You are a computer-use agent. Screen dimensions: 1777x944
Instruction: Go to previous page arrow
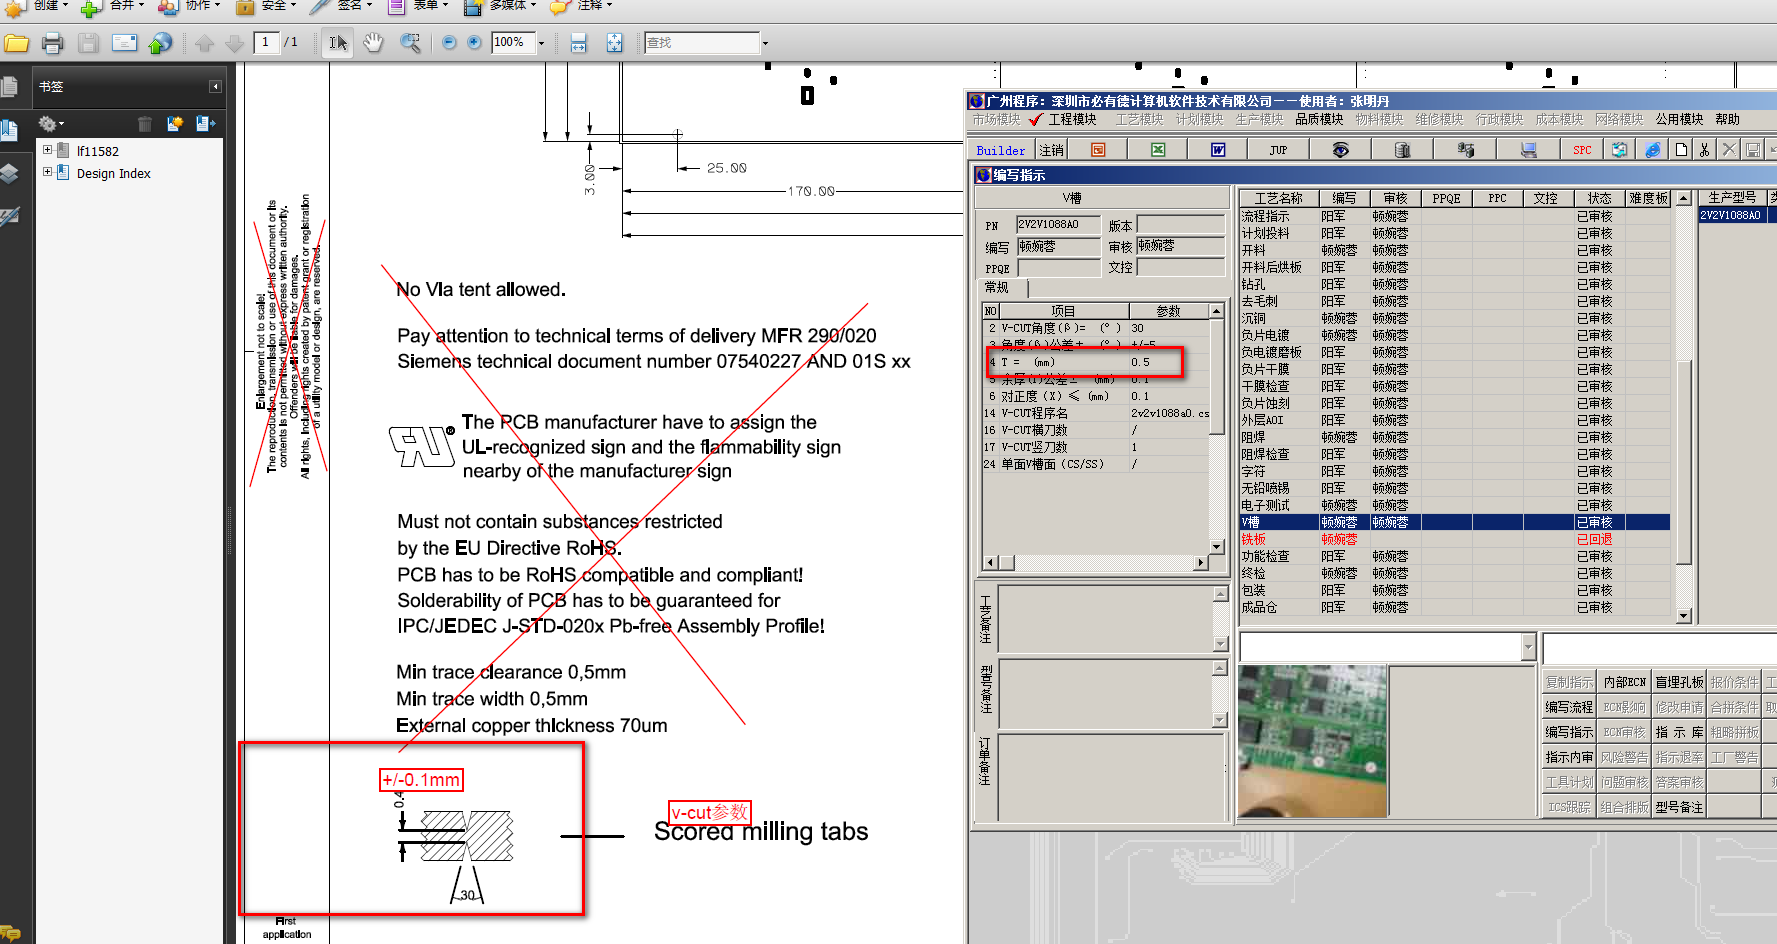(205, 43)
